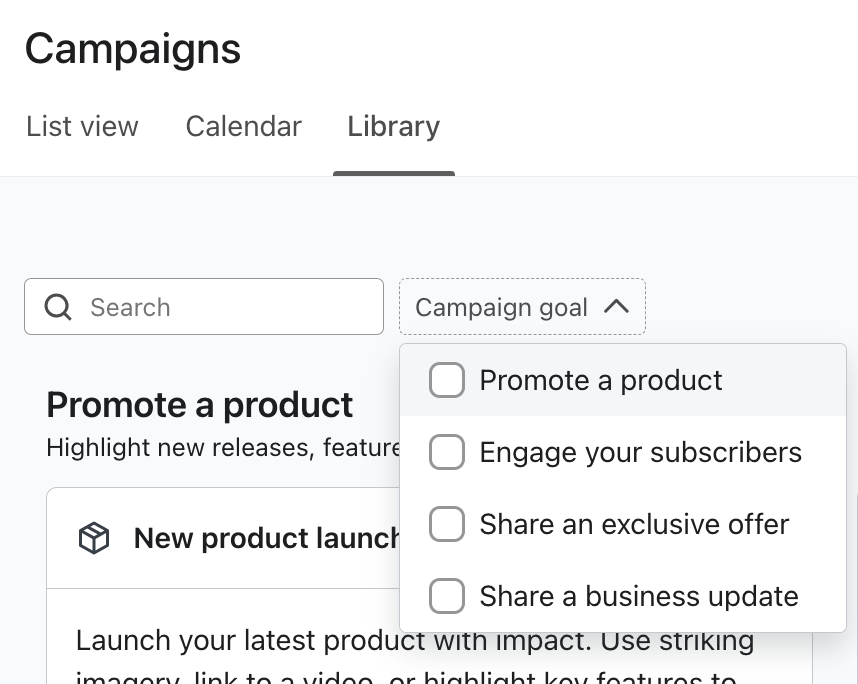This screenshot has width=858, height=684.
Task: Open the New product launch template card
Action: click(x=265, y=539)
